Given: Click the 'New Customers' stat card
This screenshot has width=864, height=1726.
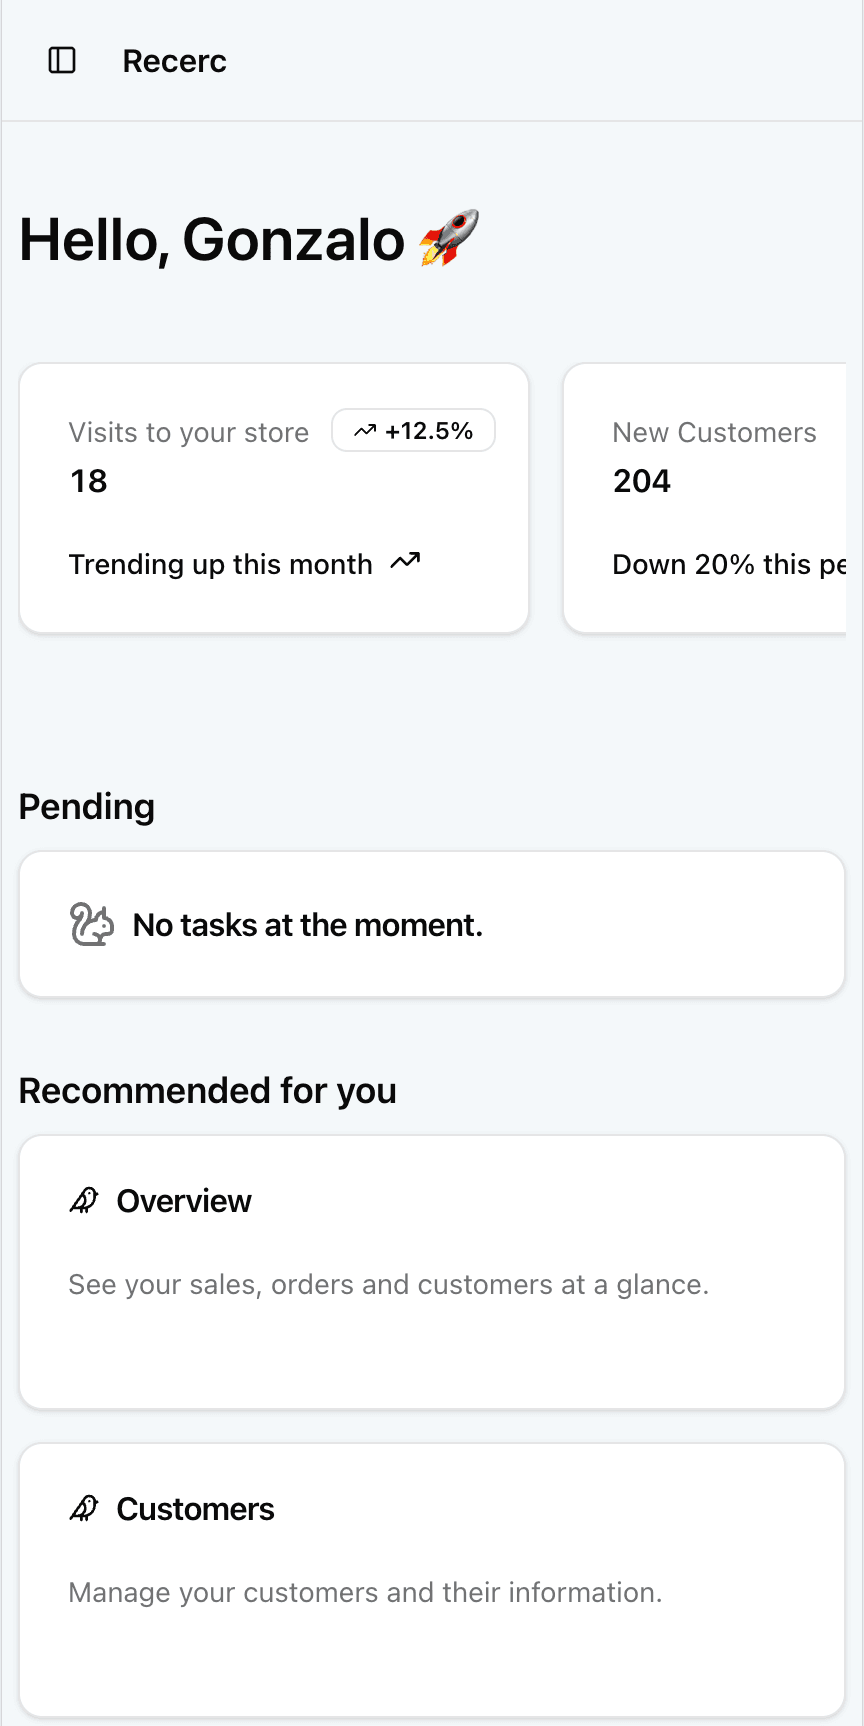Looking at the screenshot, I should pyautogui.click(x=716, y=497).
